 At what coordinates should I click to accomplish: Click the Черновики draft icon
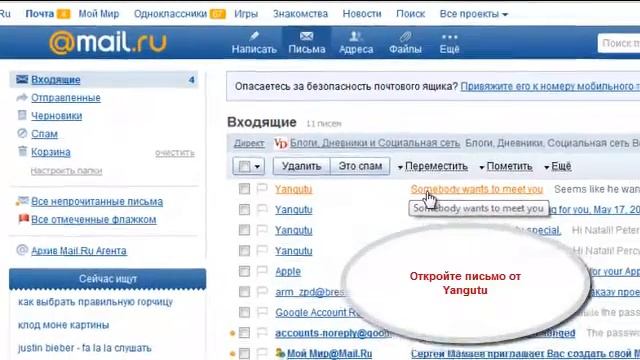coord(22,115)
